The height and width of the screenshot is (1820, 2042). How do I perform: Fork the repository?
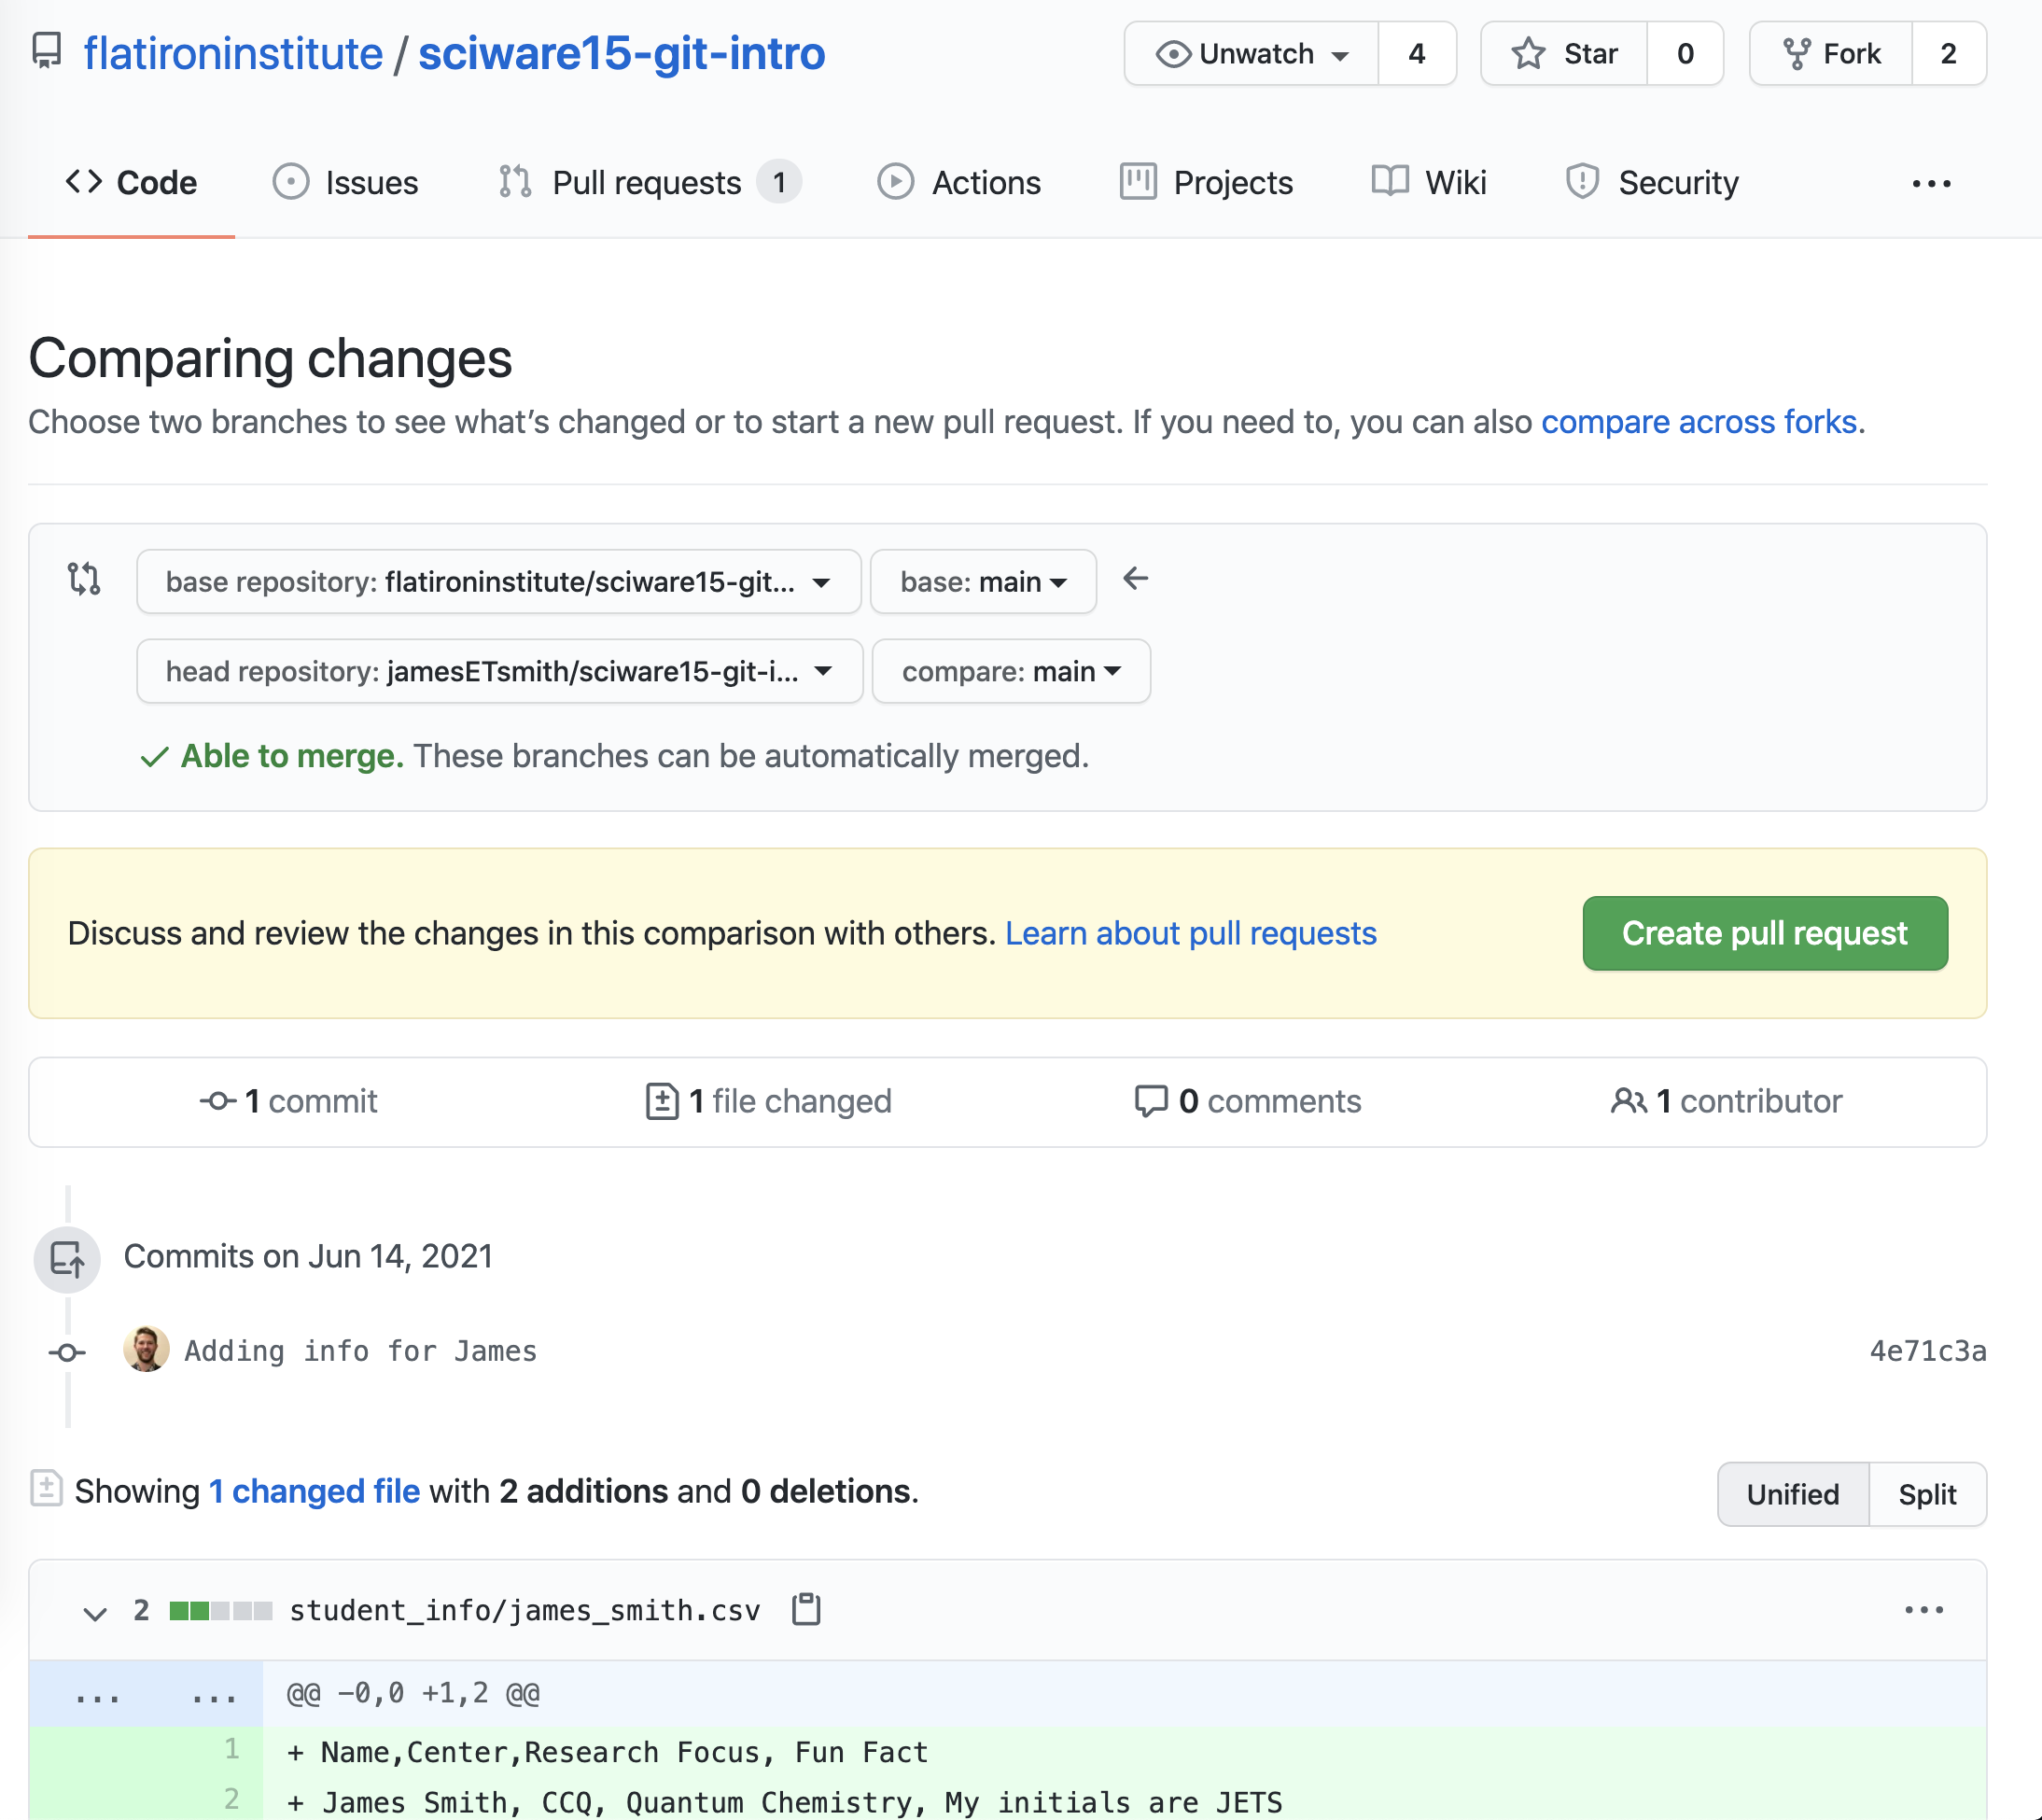1831,53
